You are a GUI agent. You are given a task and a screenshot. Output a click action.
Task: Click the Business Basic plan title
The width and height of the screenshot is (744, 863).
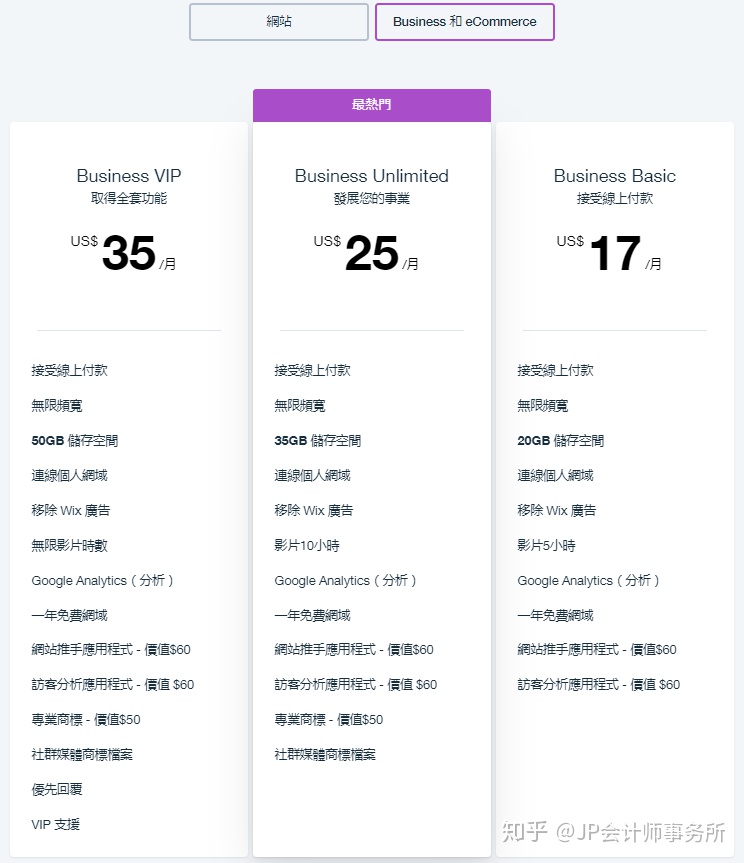pos(615,176)
